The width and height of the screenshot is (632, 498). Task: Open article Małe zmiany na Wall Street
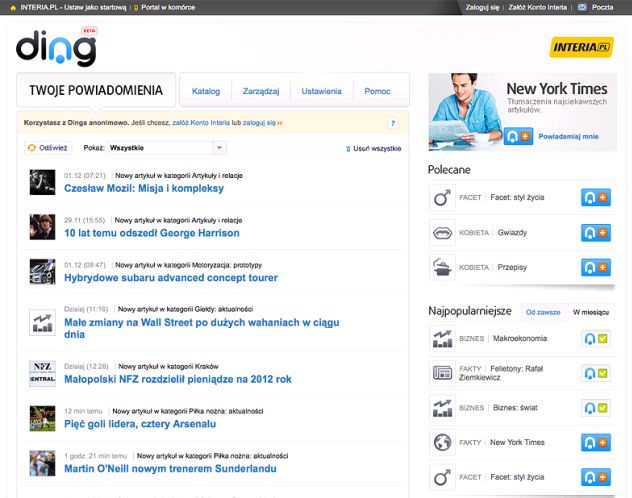tap(202, 328)
